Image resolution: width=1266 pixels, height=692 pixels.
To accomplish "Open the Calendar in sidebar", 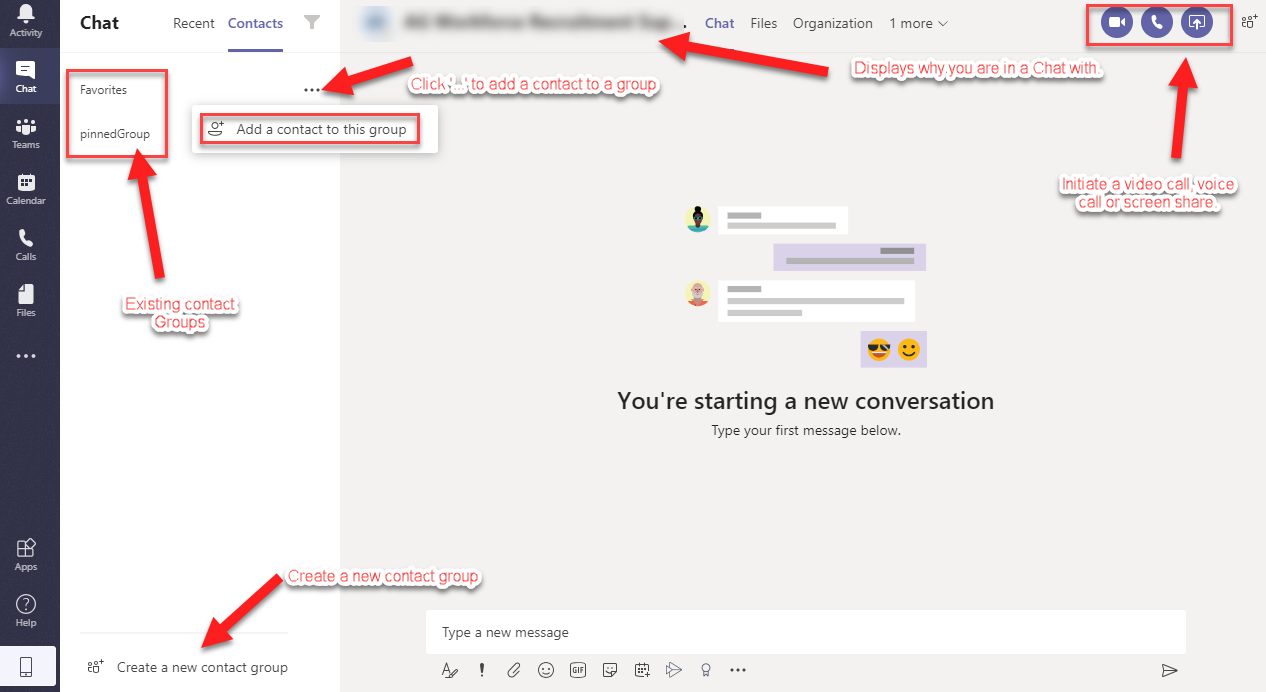I will [x=26, y=189].
